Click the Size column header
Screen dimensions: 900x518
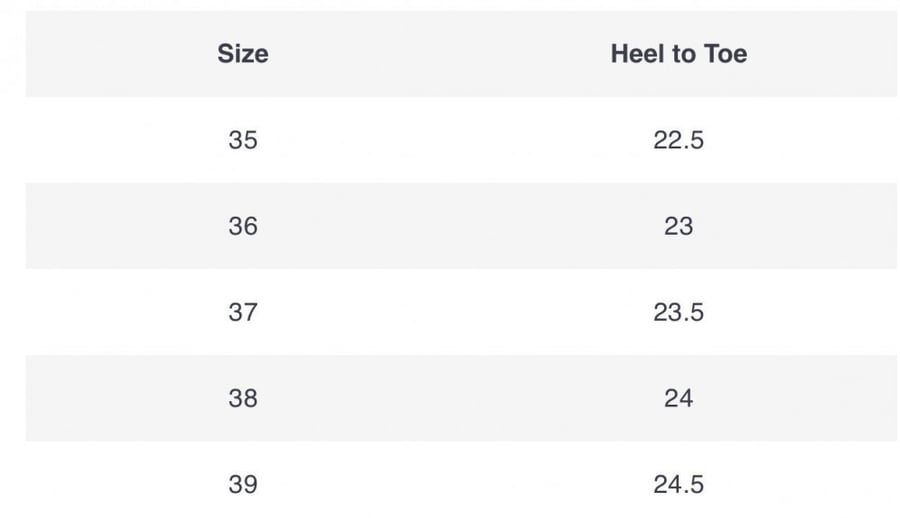click(243, 54)
